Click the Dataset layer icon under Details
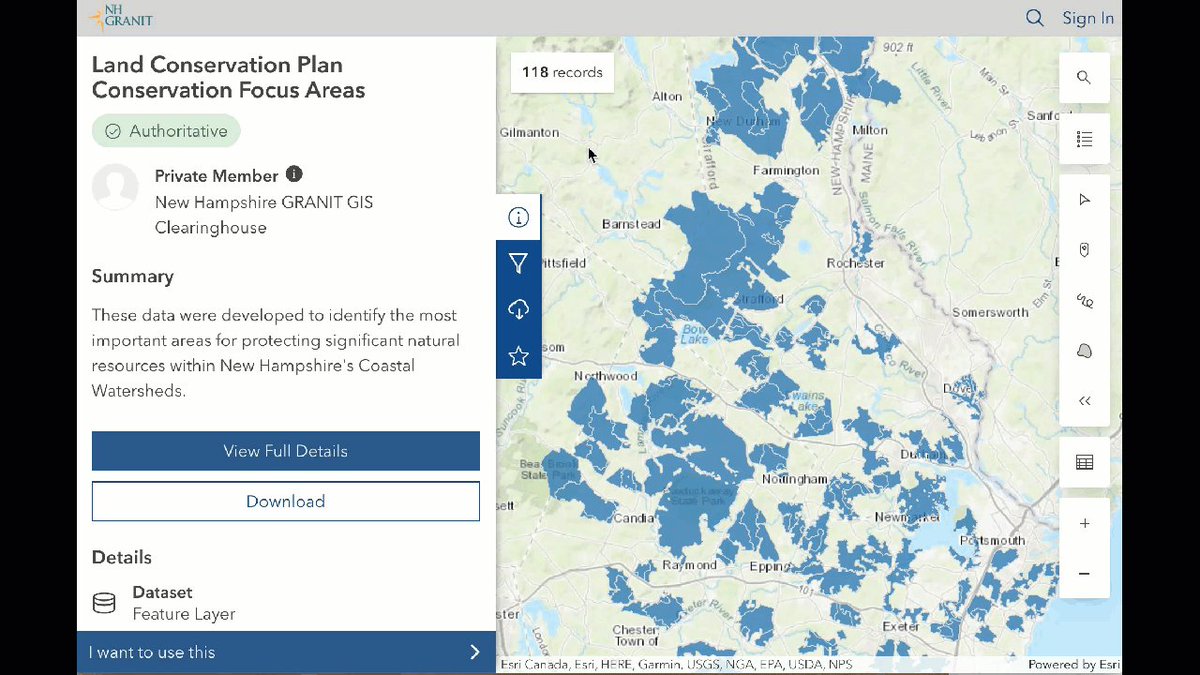The image size is (1200, 675). pyautogui.click(x=104, y=603)
